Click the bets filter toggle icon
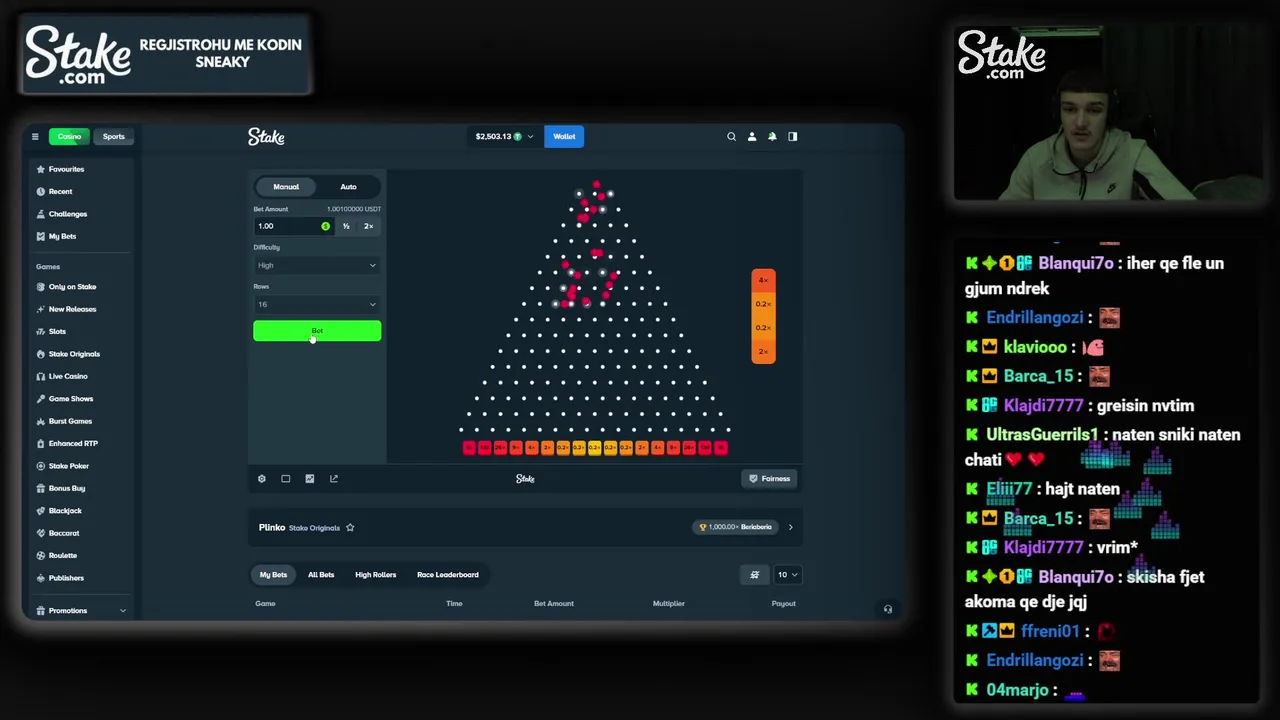The height and width of the screenshot is (720, 1280). [x=755, y=575]
